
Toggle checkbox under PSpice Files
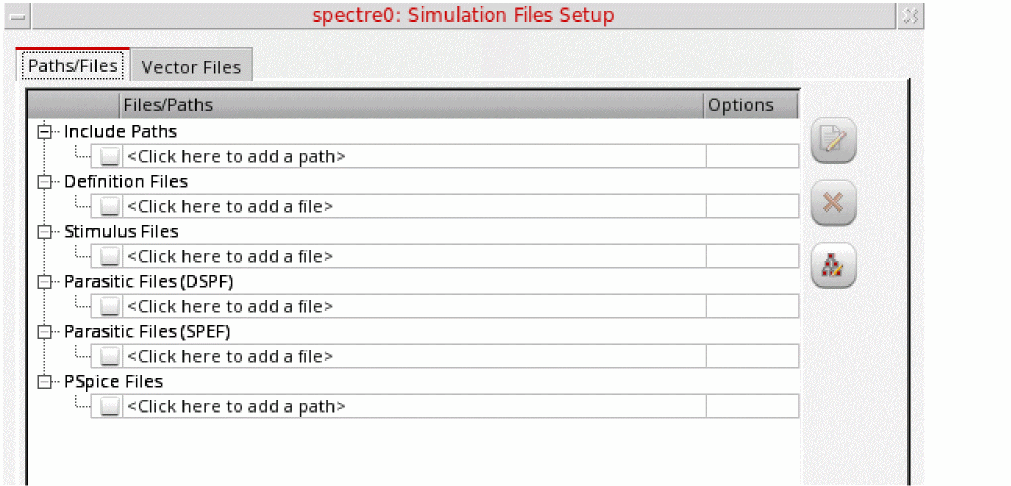tap(109, 406)
